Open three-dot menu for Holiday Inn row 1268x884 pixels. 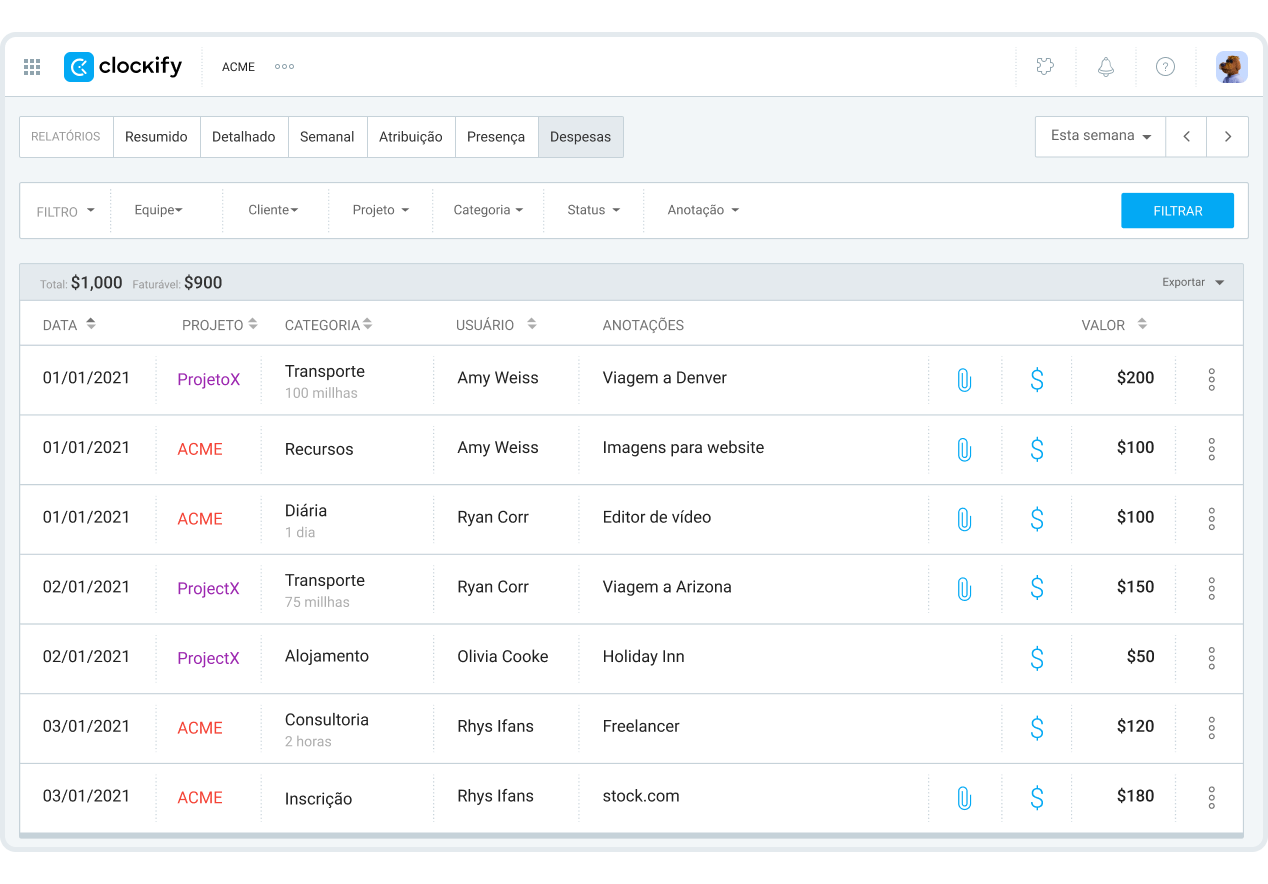point(1211,658)
